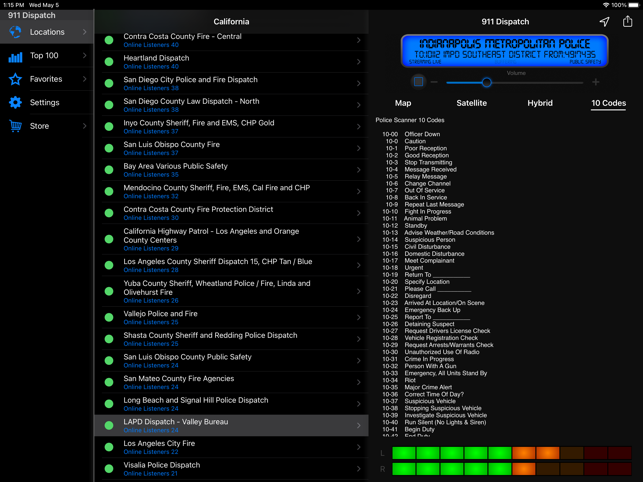Click Wi-Fi icon in status bar
The height and width of the screenshot is (482, 643).
coord(606,5)
